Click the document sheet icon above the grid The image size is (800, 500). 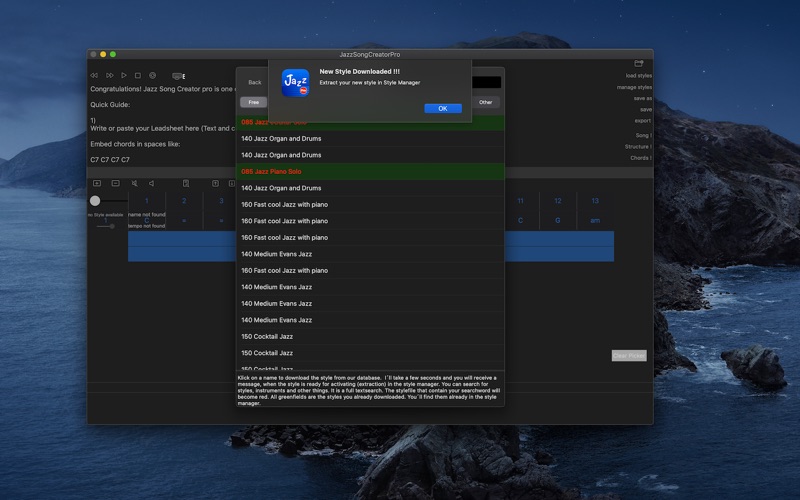click(186, 183)
